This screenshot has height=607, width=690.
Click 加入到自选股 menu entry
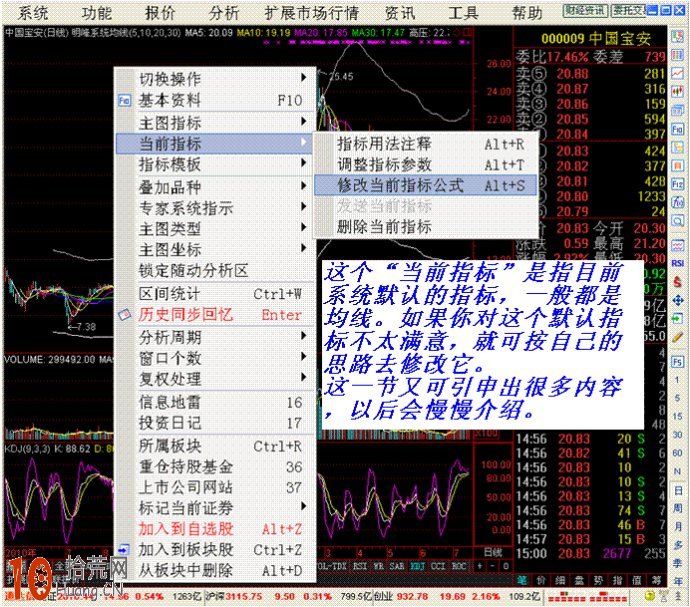215,529
